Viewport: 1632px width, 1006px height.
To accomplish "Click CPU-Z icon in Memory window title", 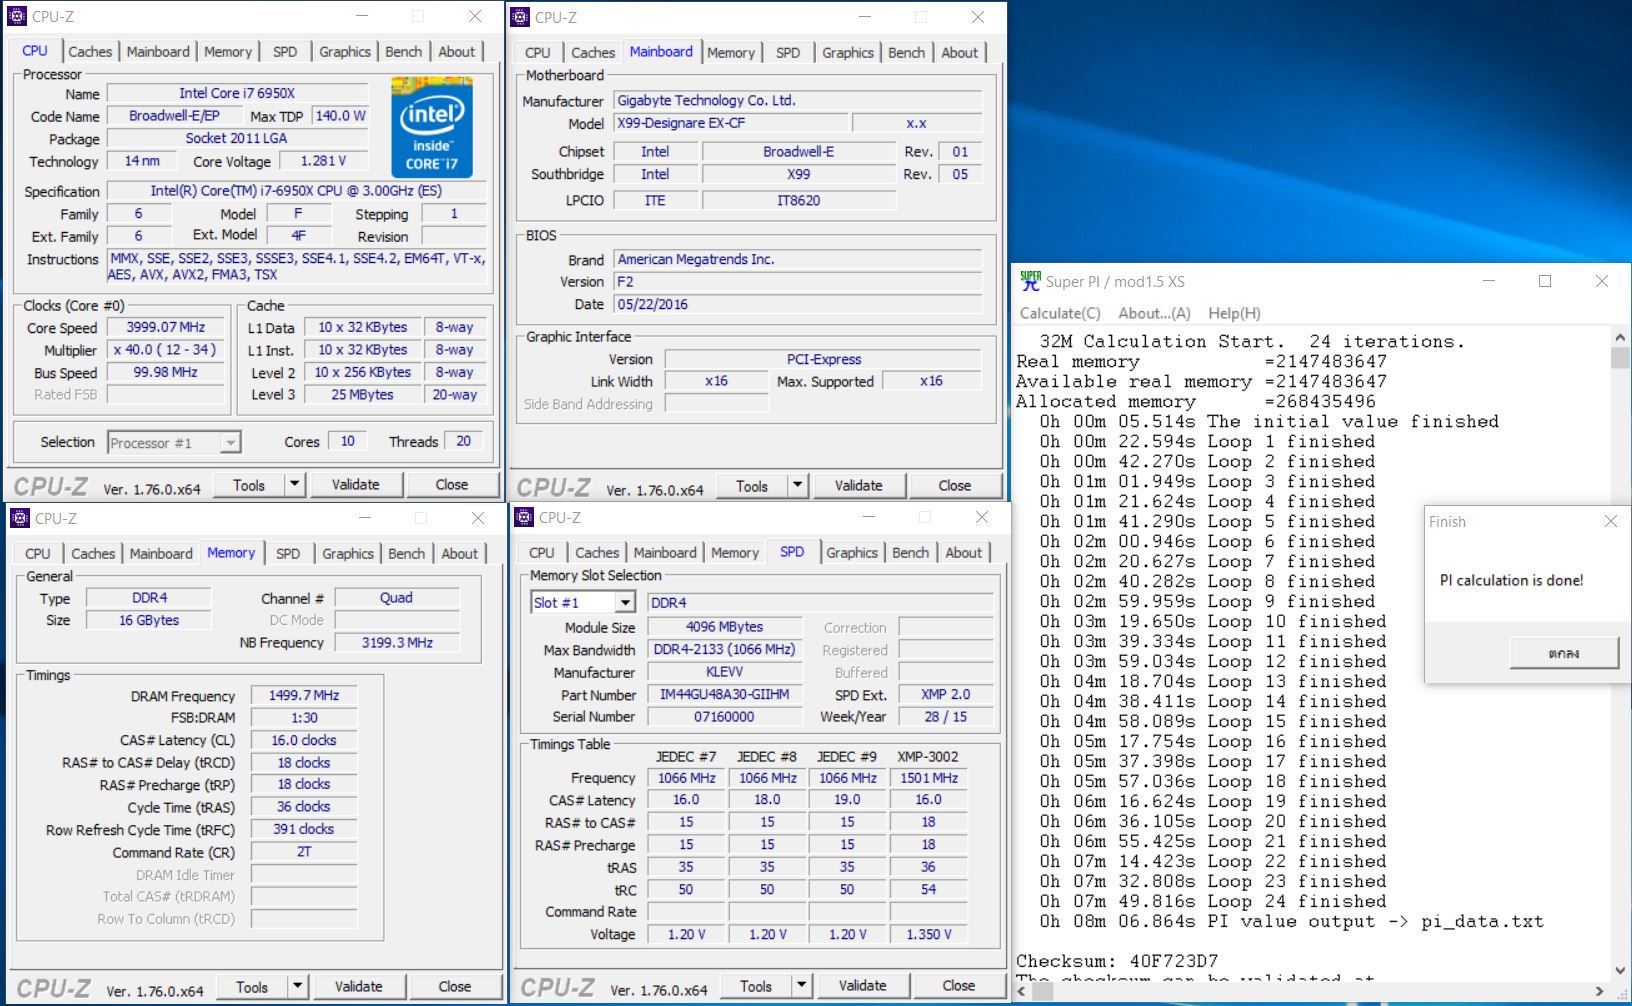I will pos(20,518).
